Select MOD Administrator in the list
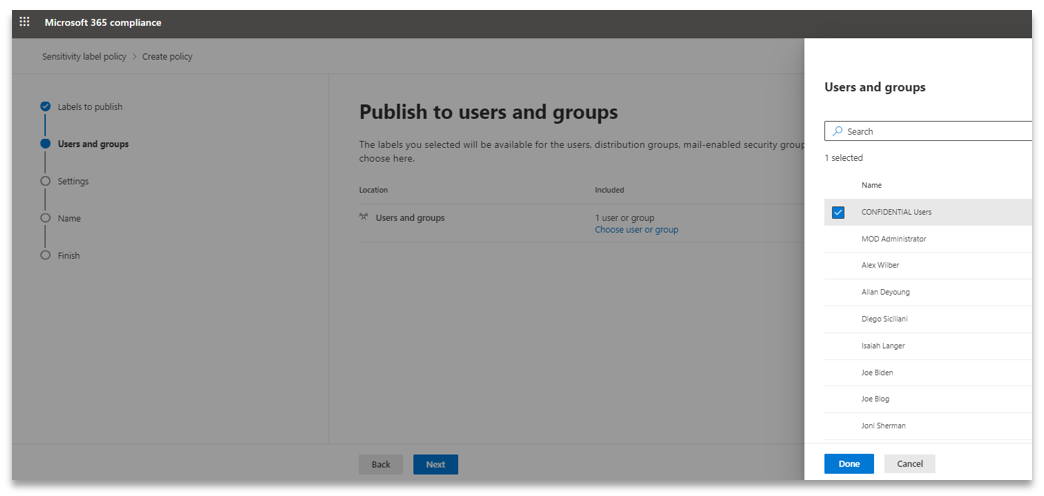Image resolution: width=1044 pixels, height=496 pixels. point(928,239)
